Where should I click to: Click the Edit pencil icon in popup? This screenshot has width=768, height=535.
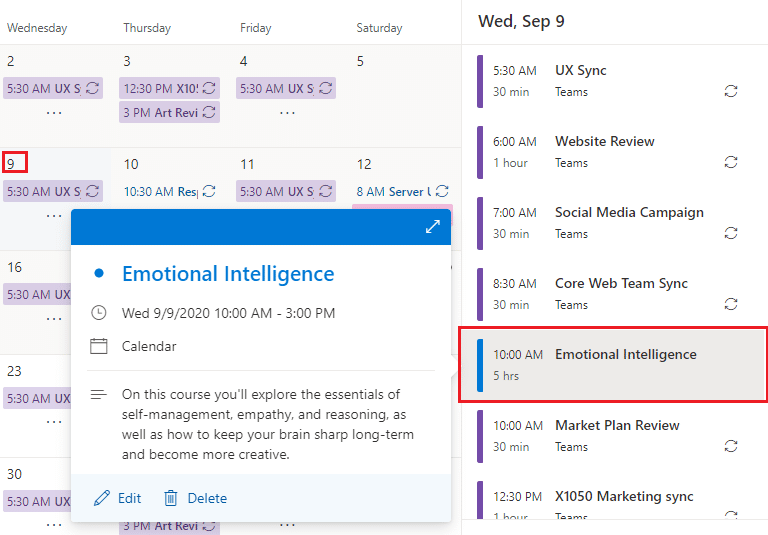click(102, 498)
